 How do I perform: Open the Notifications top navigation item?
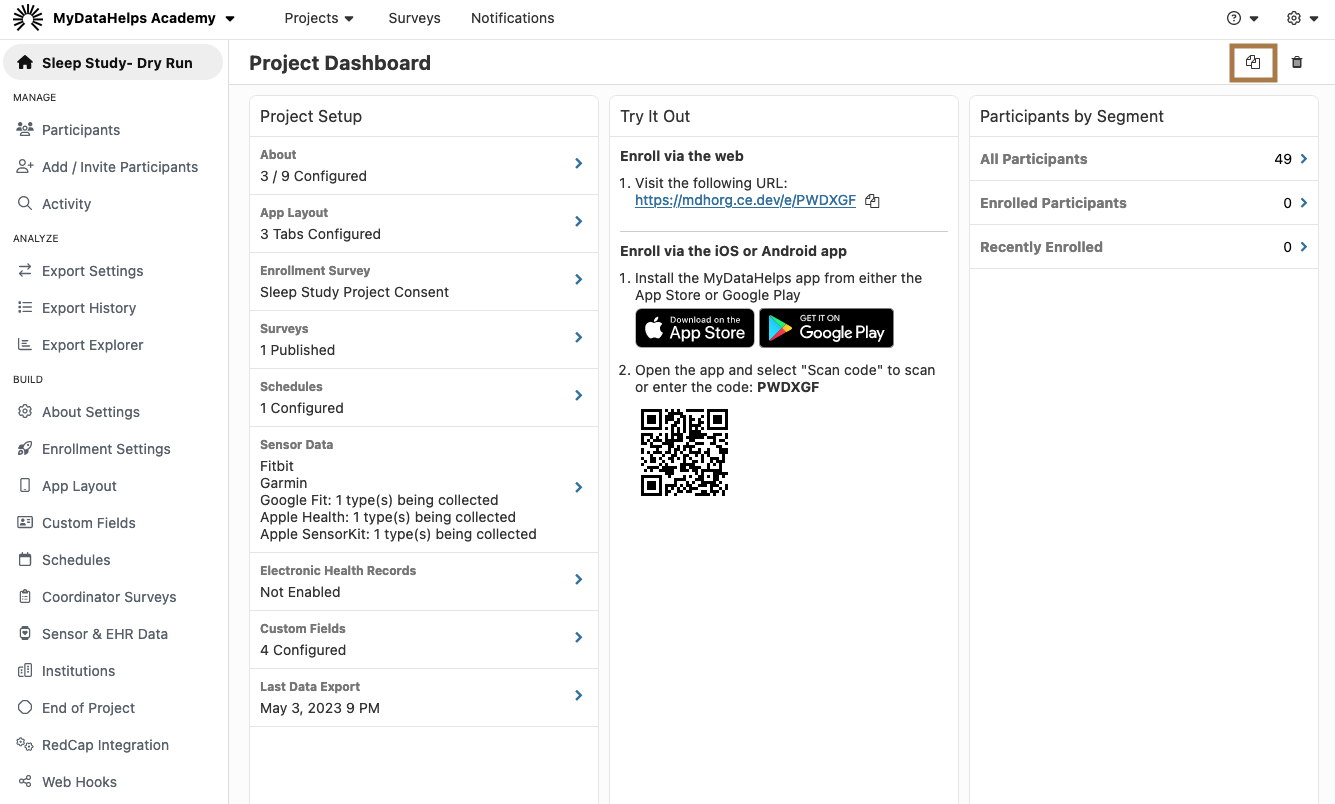(512, 18)
